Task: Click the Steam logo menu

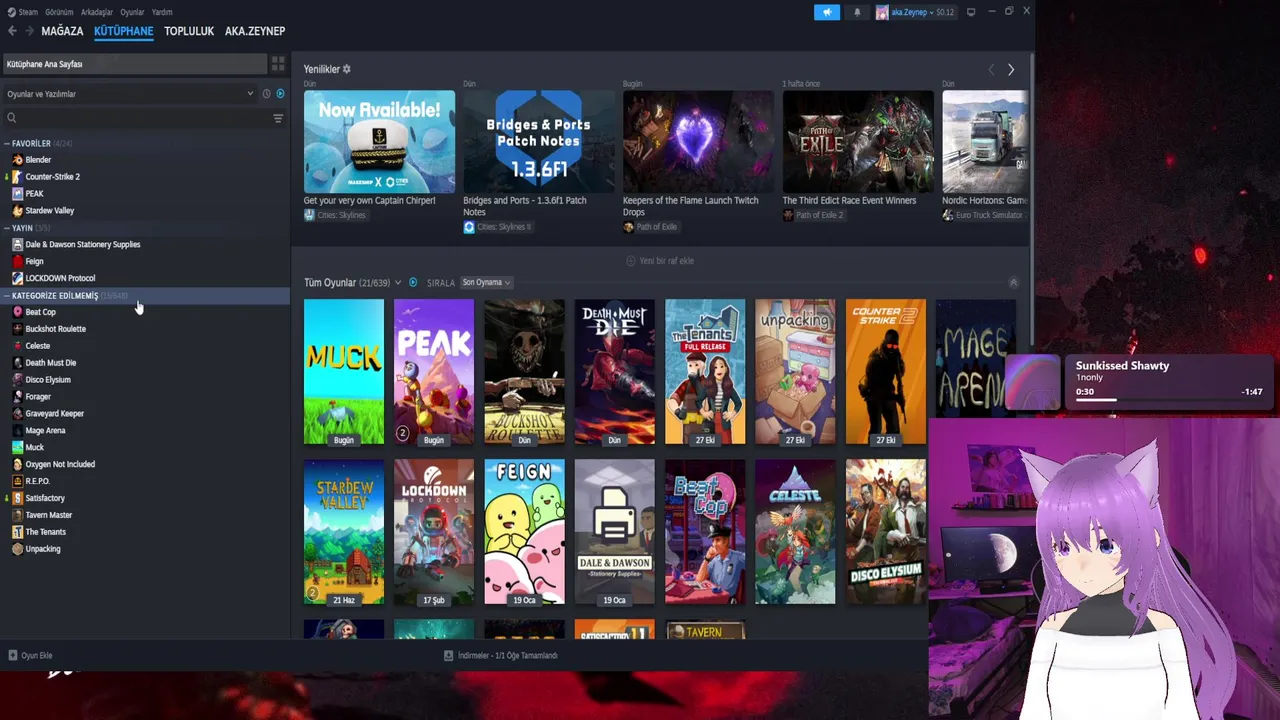Action: (12, 12)
